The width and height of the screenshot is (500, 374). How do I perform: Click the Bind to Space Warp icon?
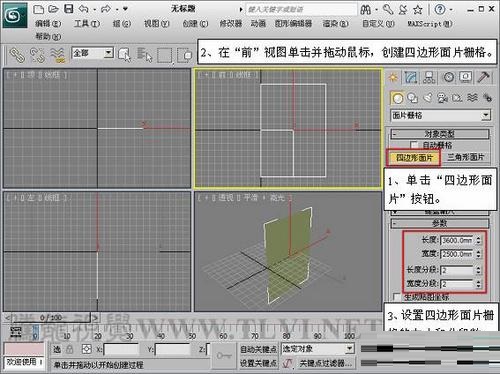pos(57,55)
